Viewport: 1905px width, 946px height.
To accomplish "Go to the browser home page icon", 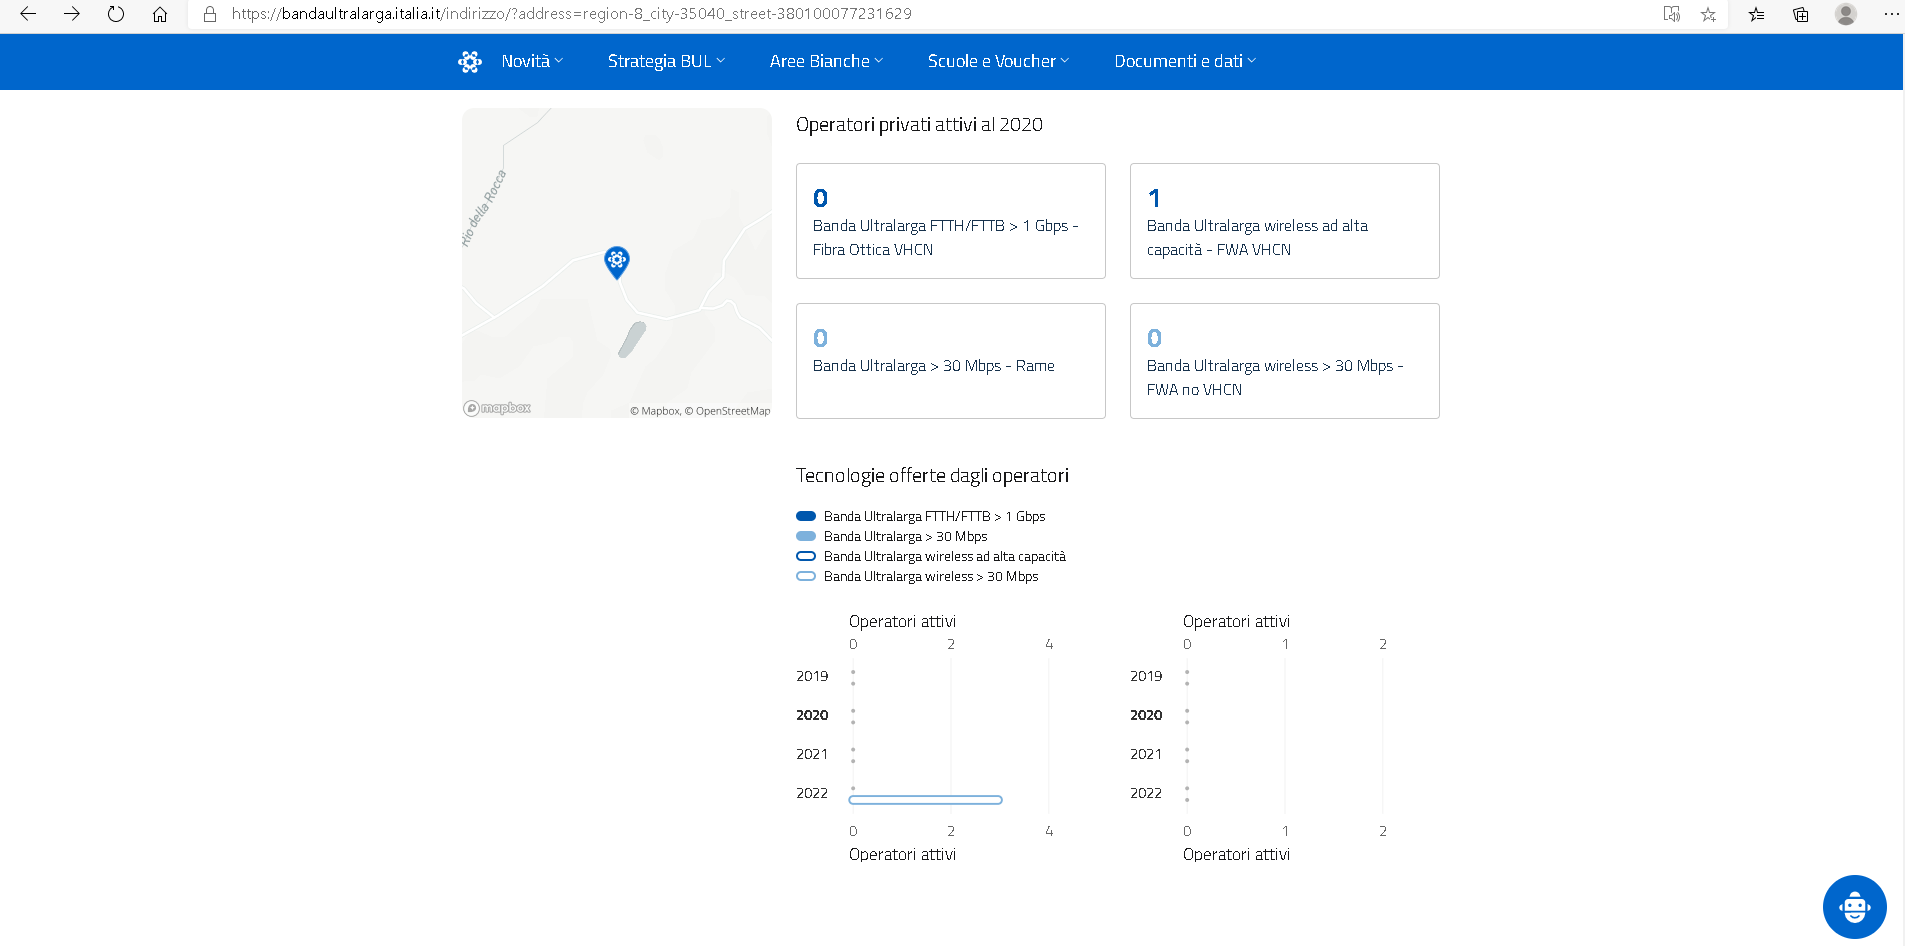I will [x=160, y=14].
